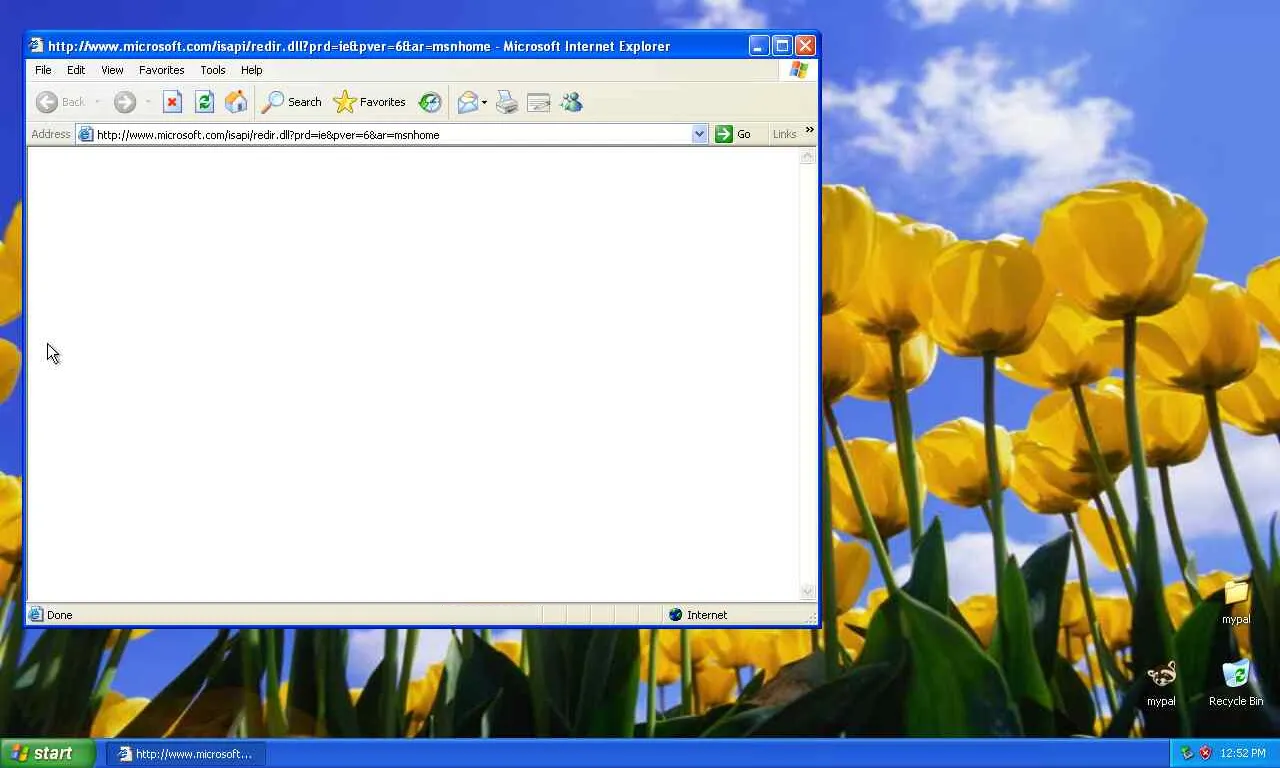Screen dimensions: 1280x768
Task: Click the page icon in the address bar
Action: 86,134
